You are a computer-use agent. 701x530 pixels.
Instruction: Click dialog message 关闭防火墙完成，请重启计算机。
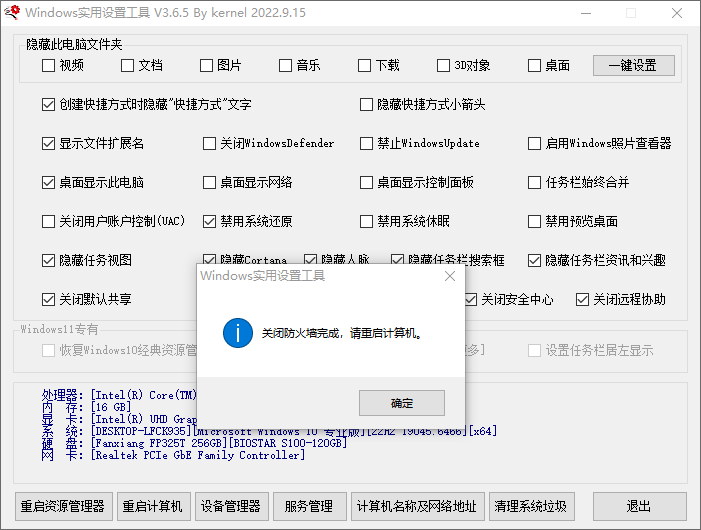pos(342,333)
